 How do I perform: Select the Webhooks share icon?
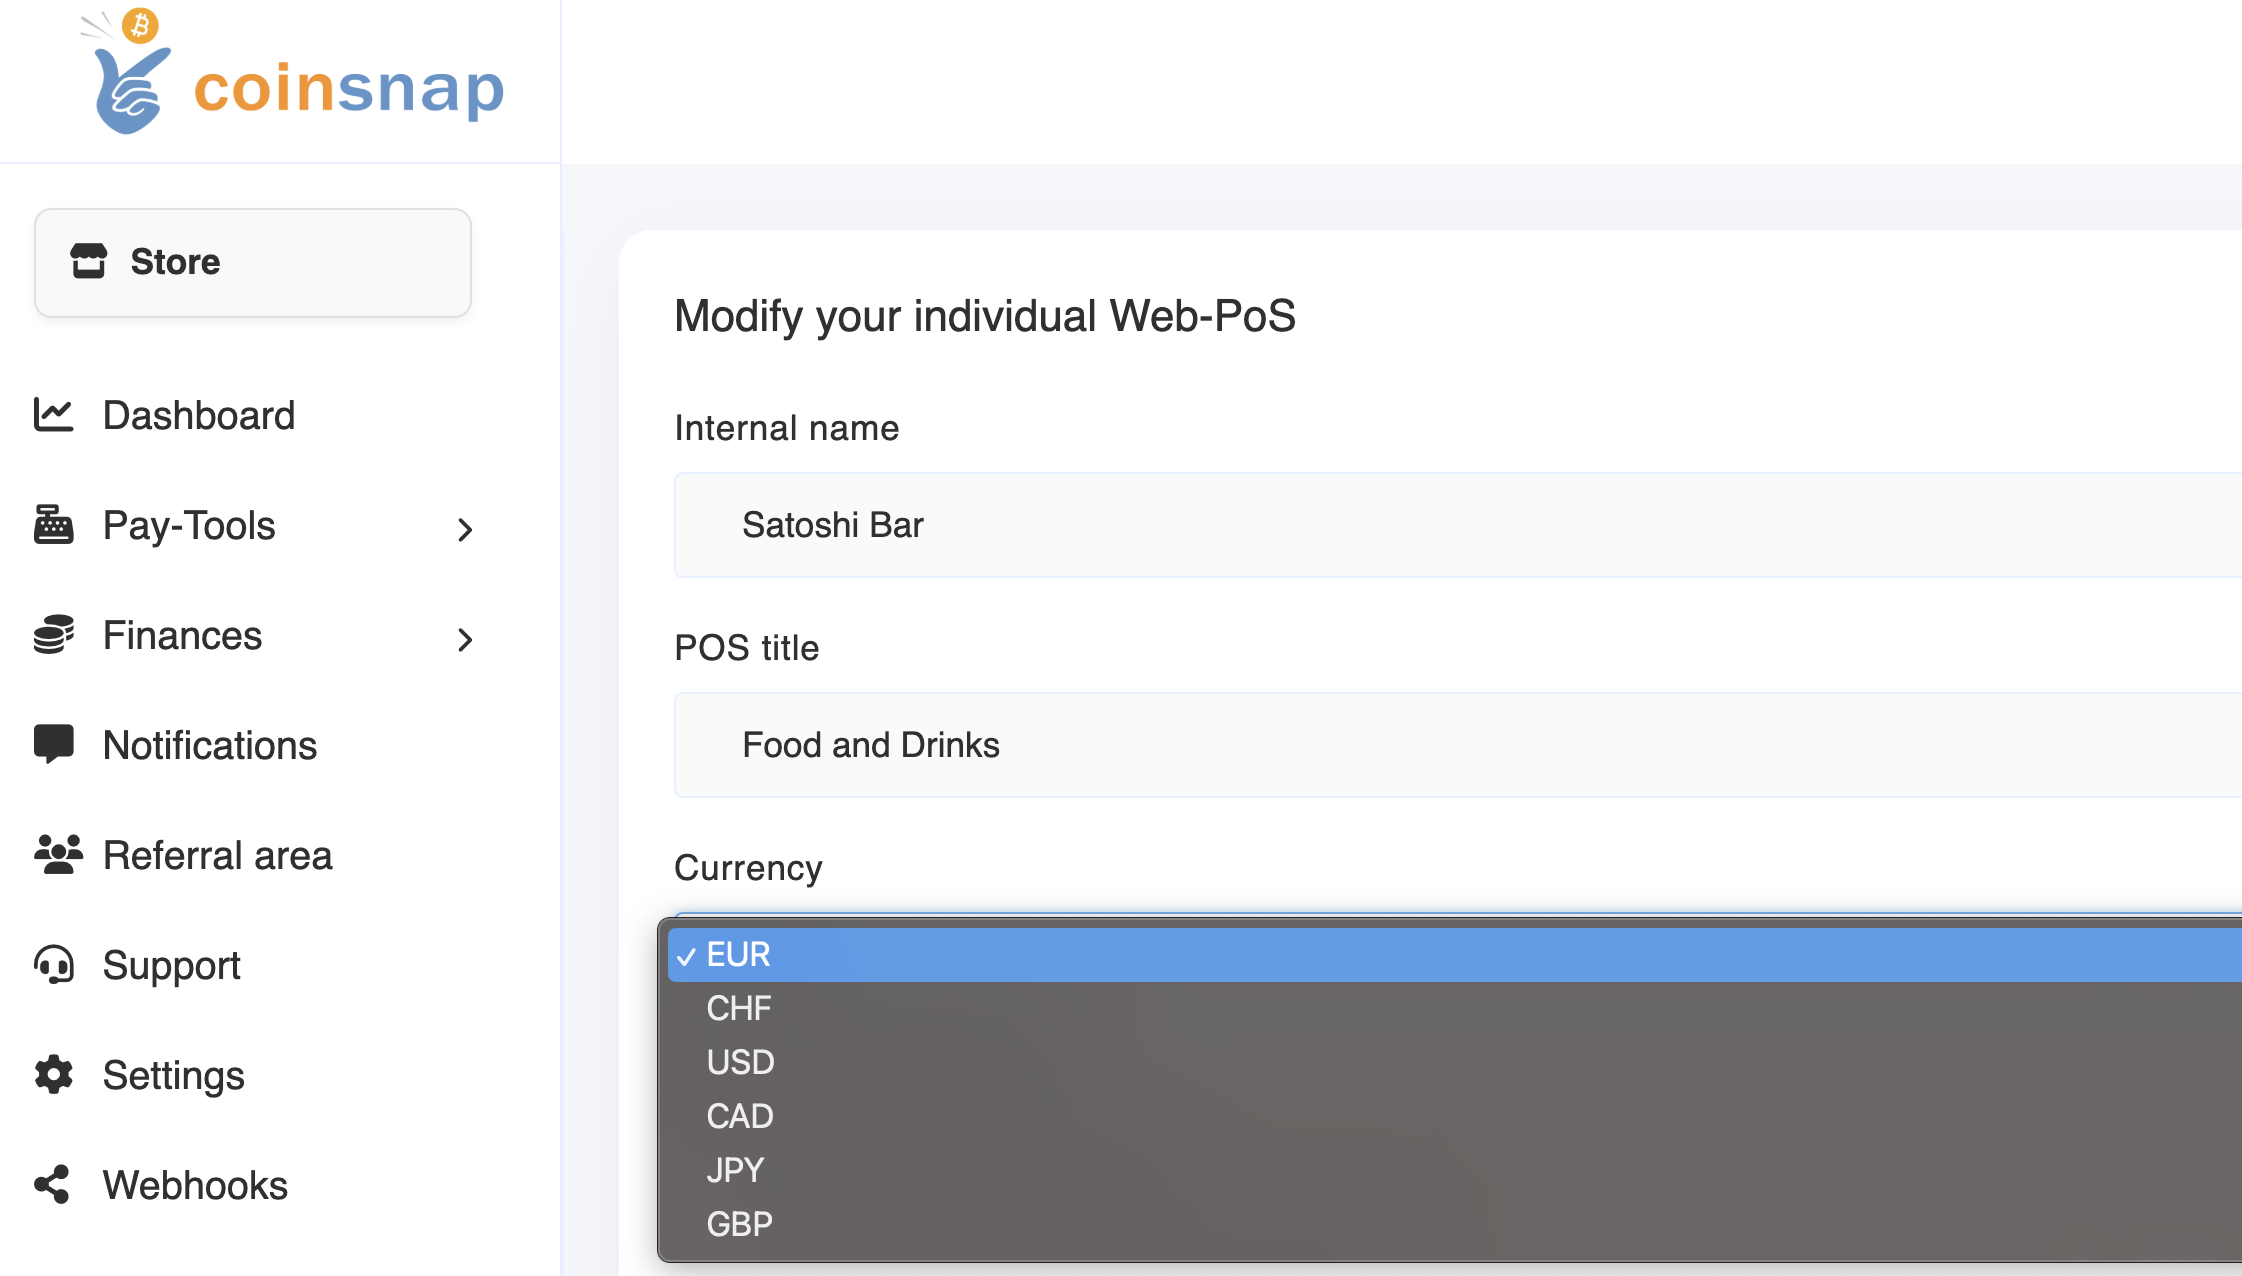pyautogui.click(x=54, y=1185)
